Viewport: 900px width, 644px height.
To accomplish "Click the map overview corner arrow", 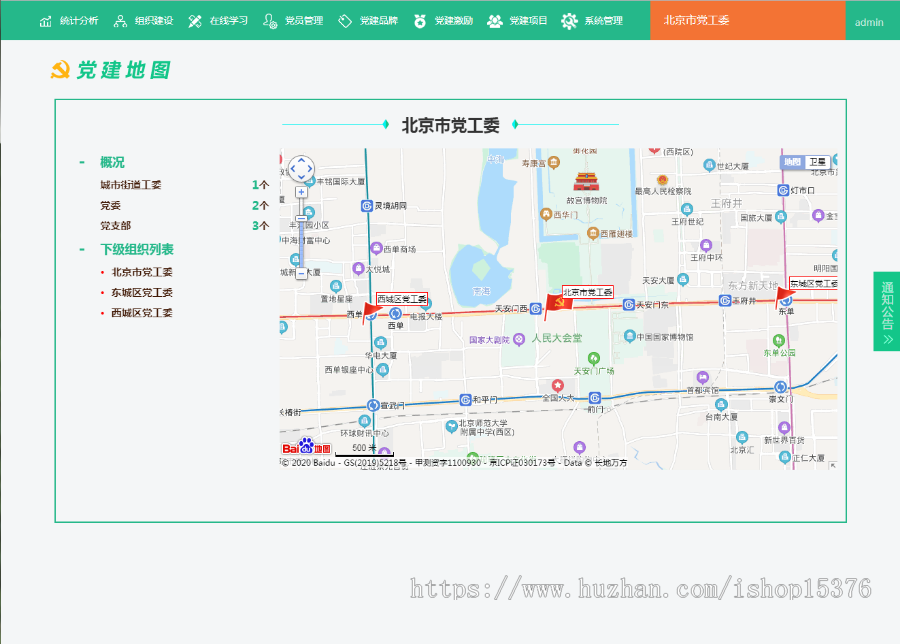I will [x=833, y=465].
